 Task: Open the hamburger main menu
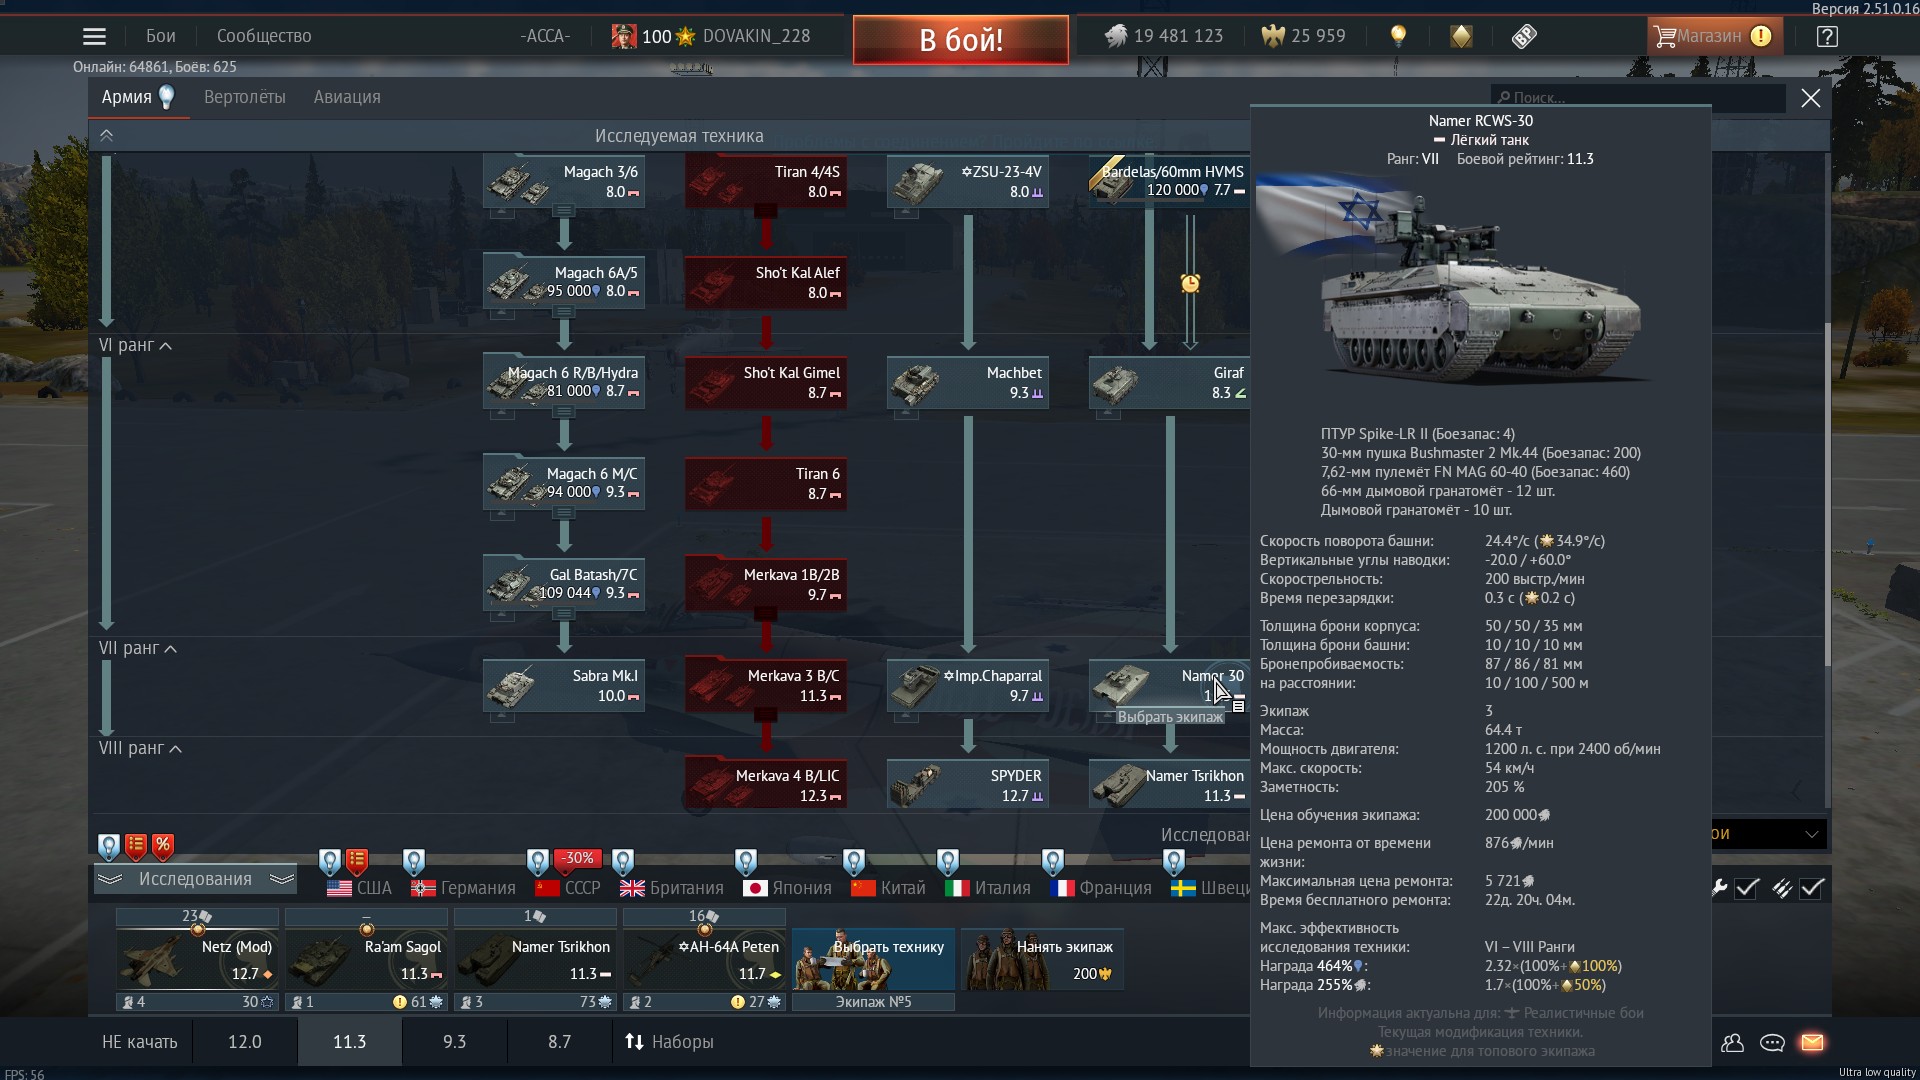[x=94, y=37]
